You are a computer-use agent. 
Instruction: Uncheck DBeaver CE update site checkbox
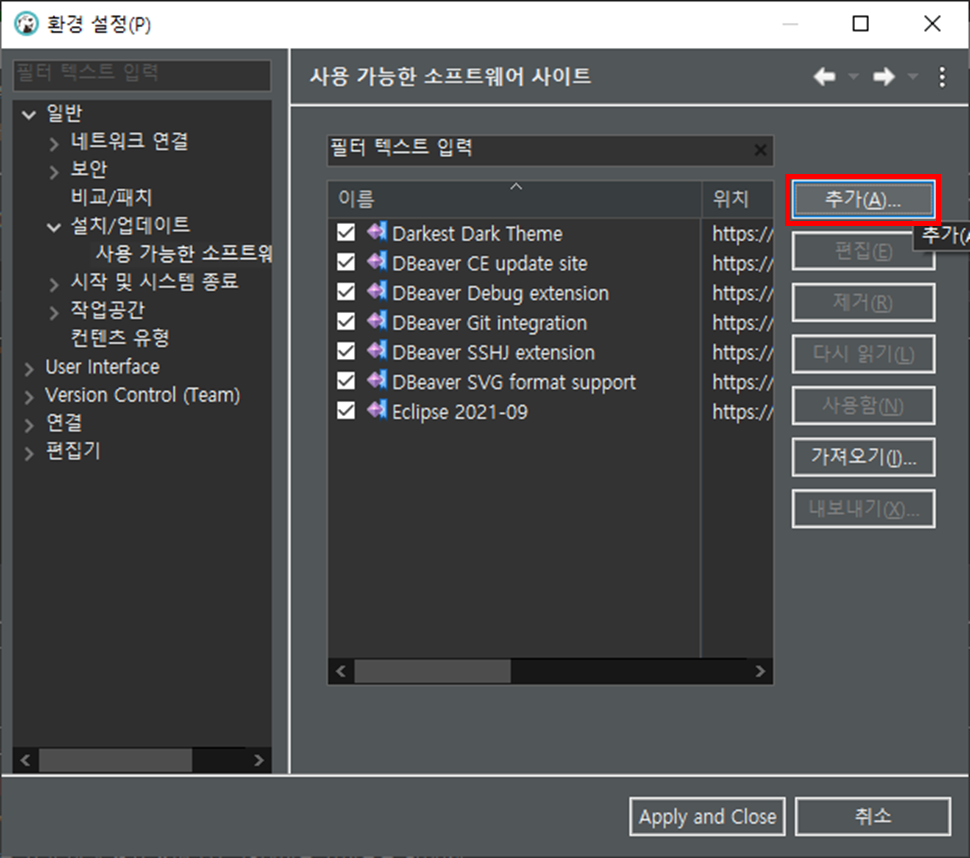(346, 262)
